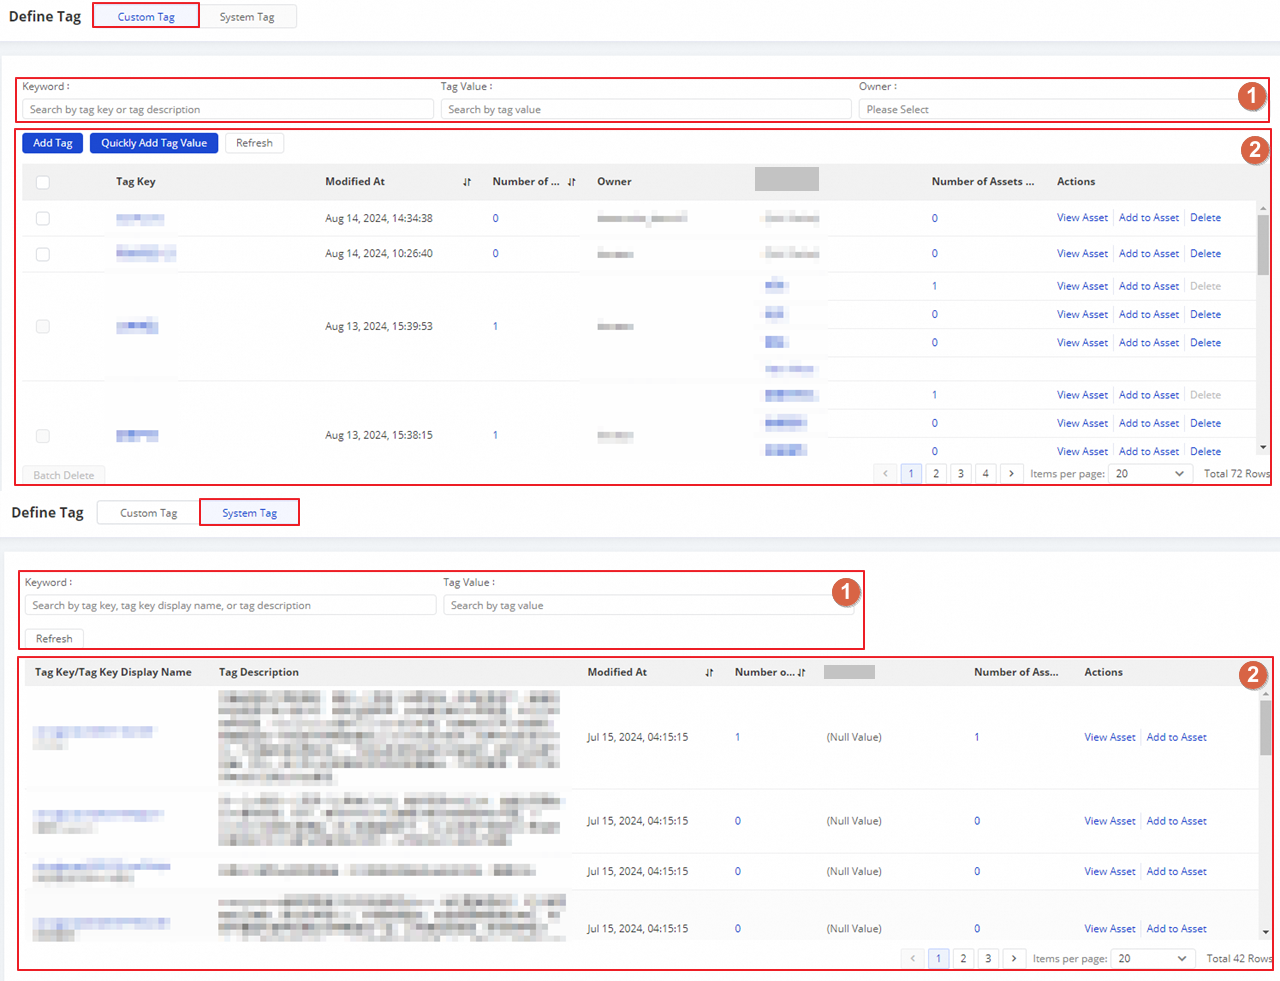Go to previous page in system tag pagination
This screenshot has width=1280, height=981.
[x=913, y=958]
